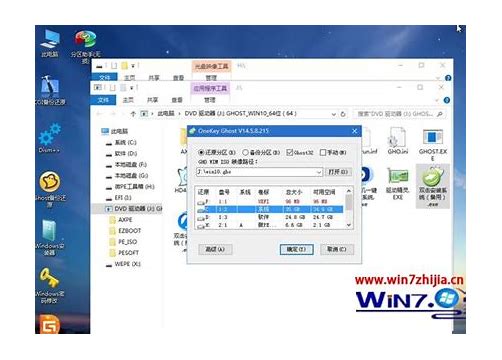
Task: Click the search magnifier icon in Explorer
Action: click(x=440, y=114)
